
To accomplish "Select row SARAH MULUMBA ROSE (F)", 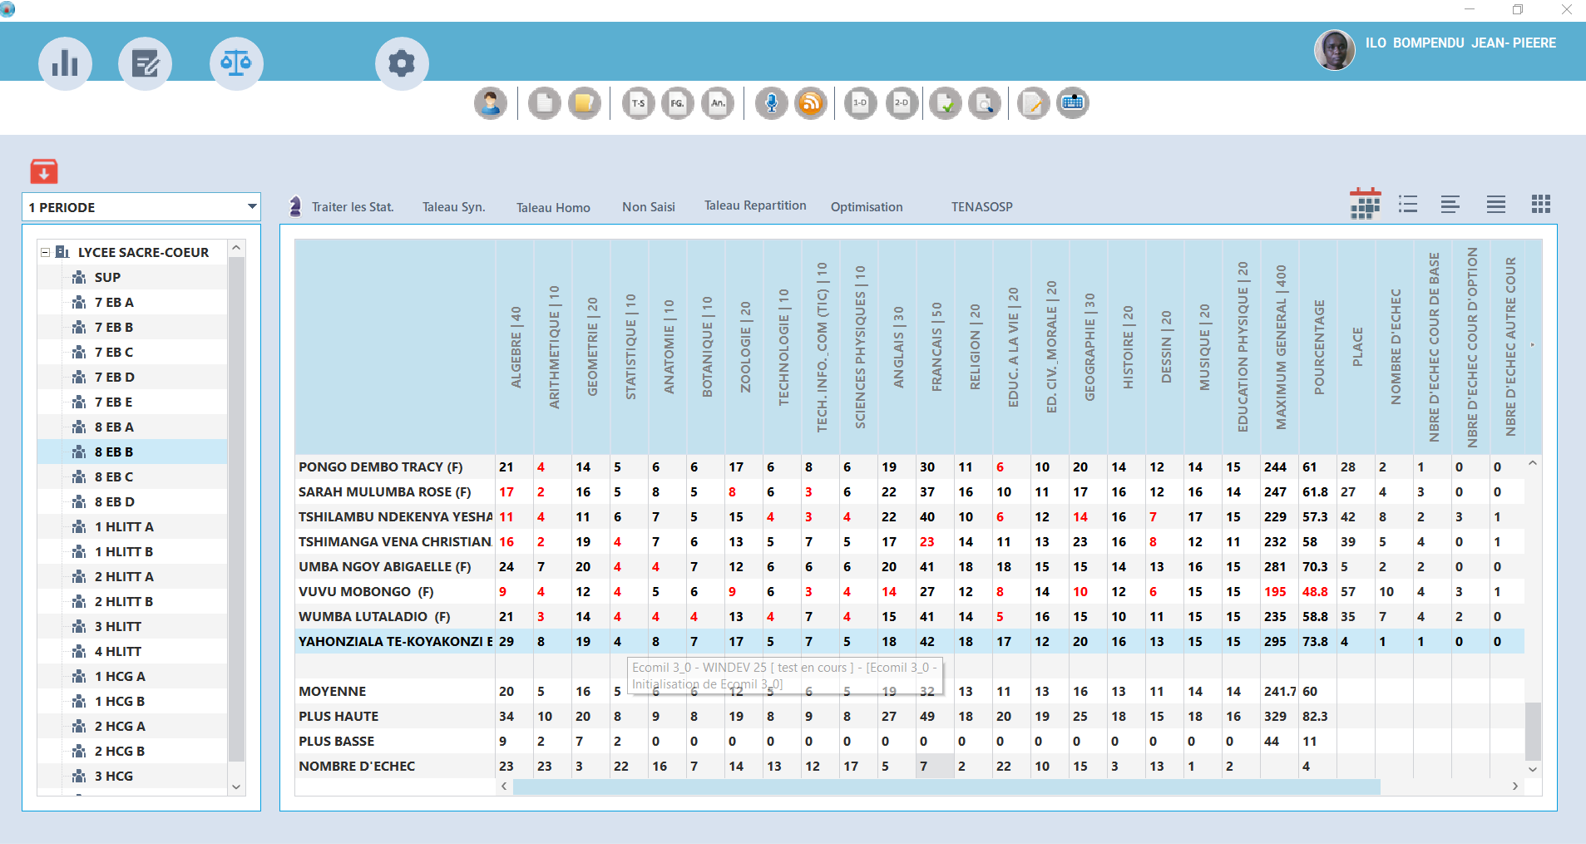I will coord(908,492).
